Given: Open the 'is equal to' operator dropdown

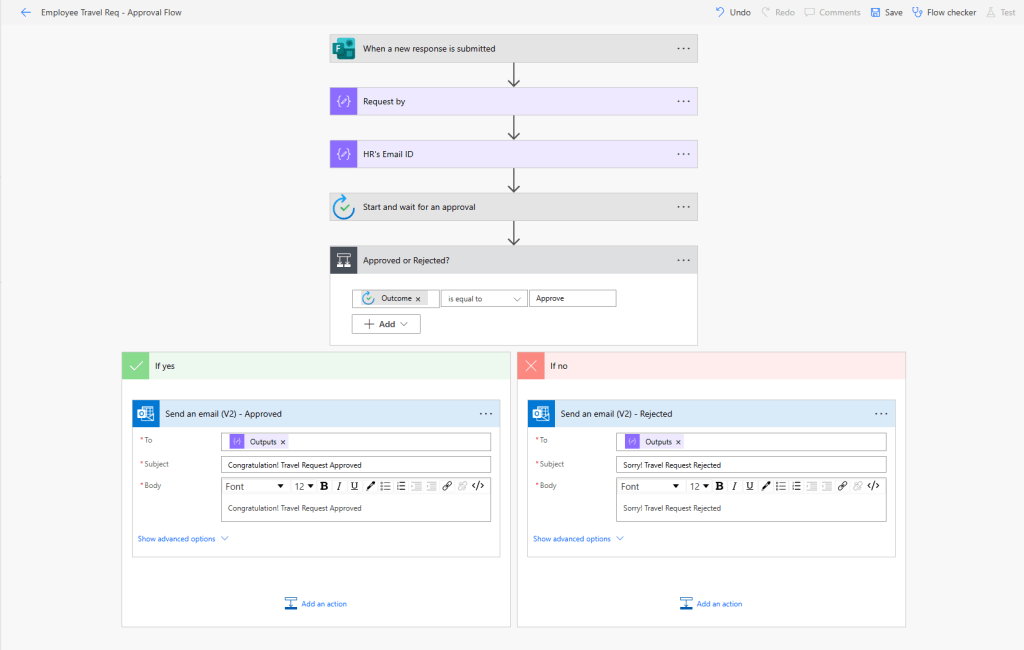Looking at the screenshot, I should [484, 298].
